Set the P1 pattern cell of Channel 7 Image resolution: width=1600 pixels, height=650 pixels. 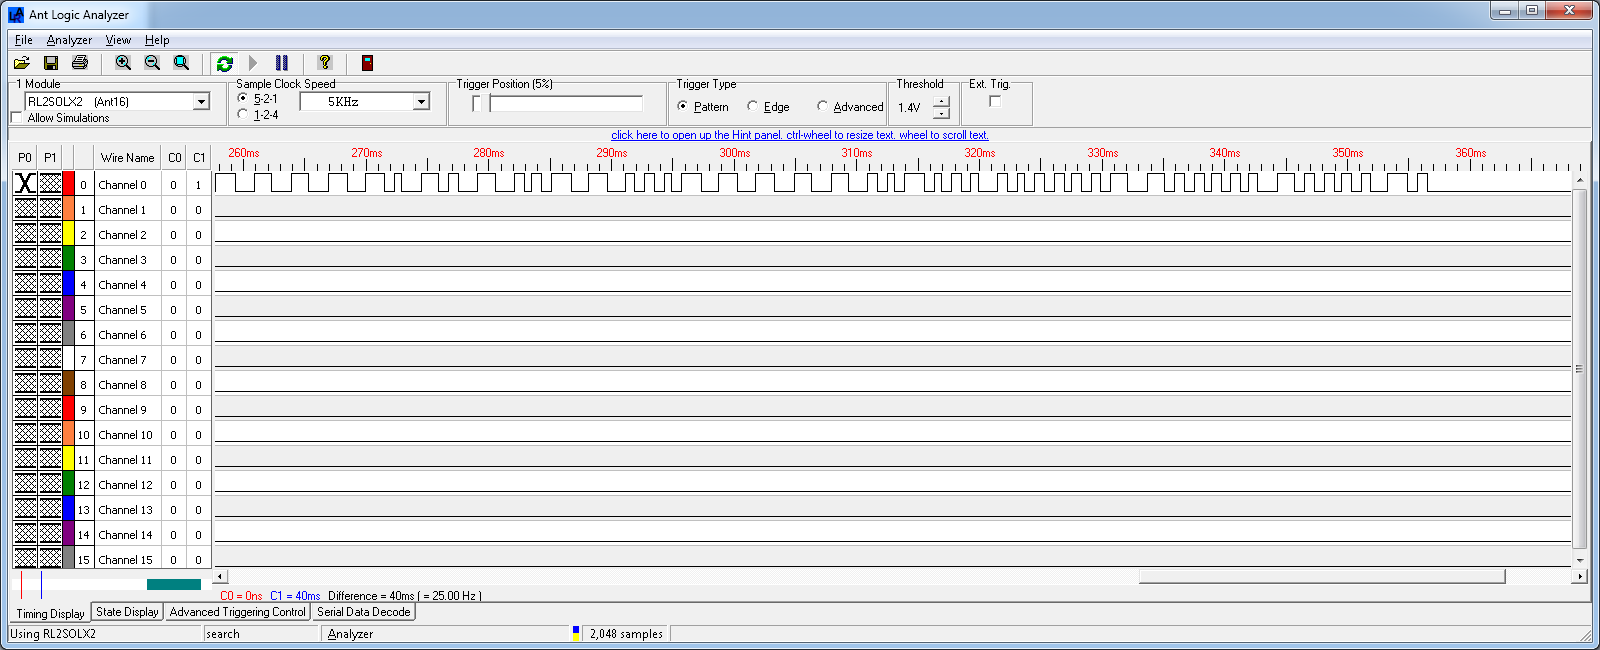point(50,358)
